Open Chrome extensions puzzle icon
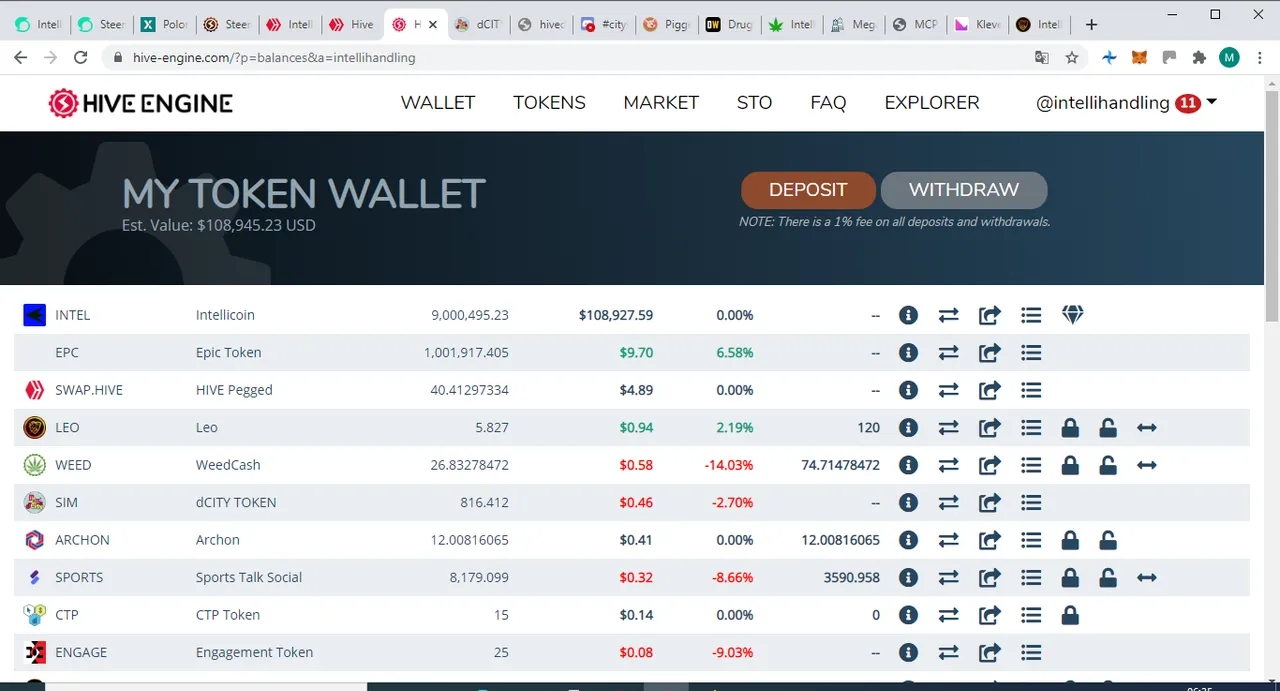This screenshot has width=1280, height=691. click(x=1199, y=58)
